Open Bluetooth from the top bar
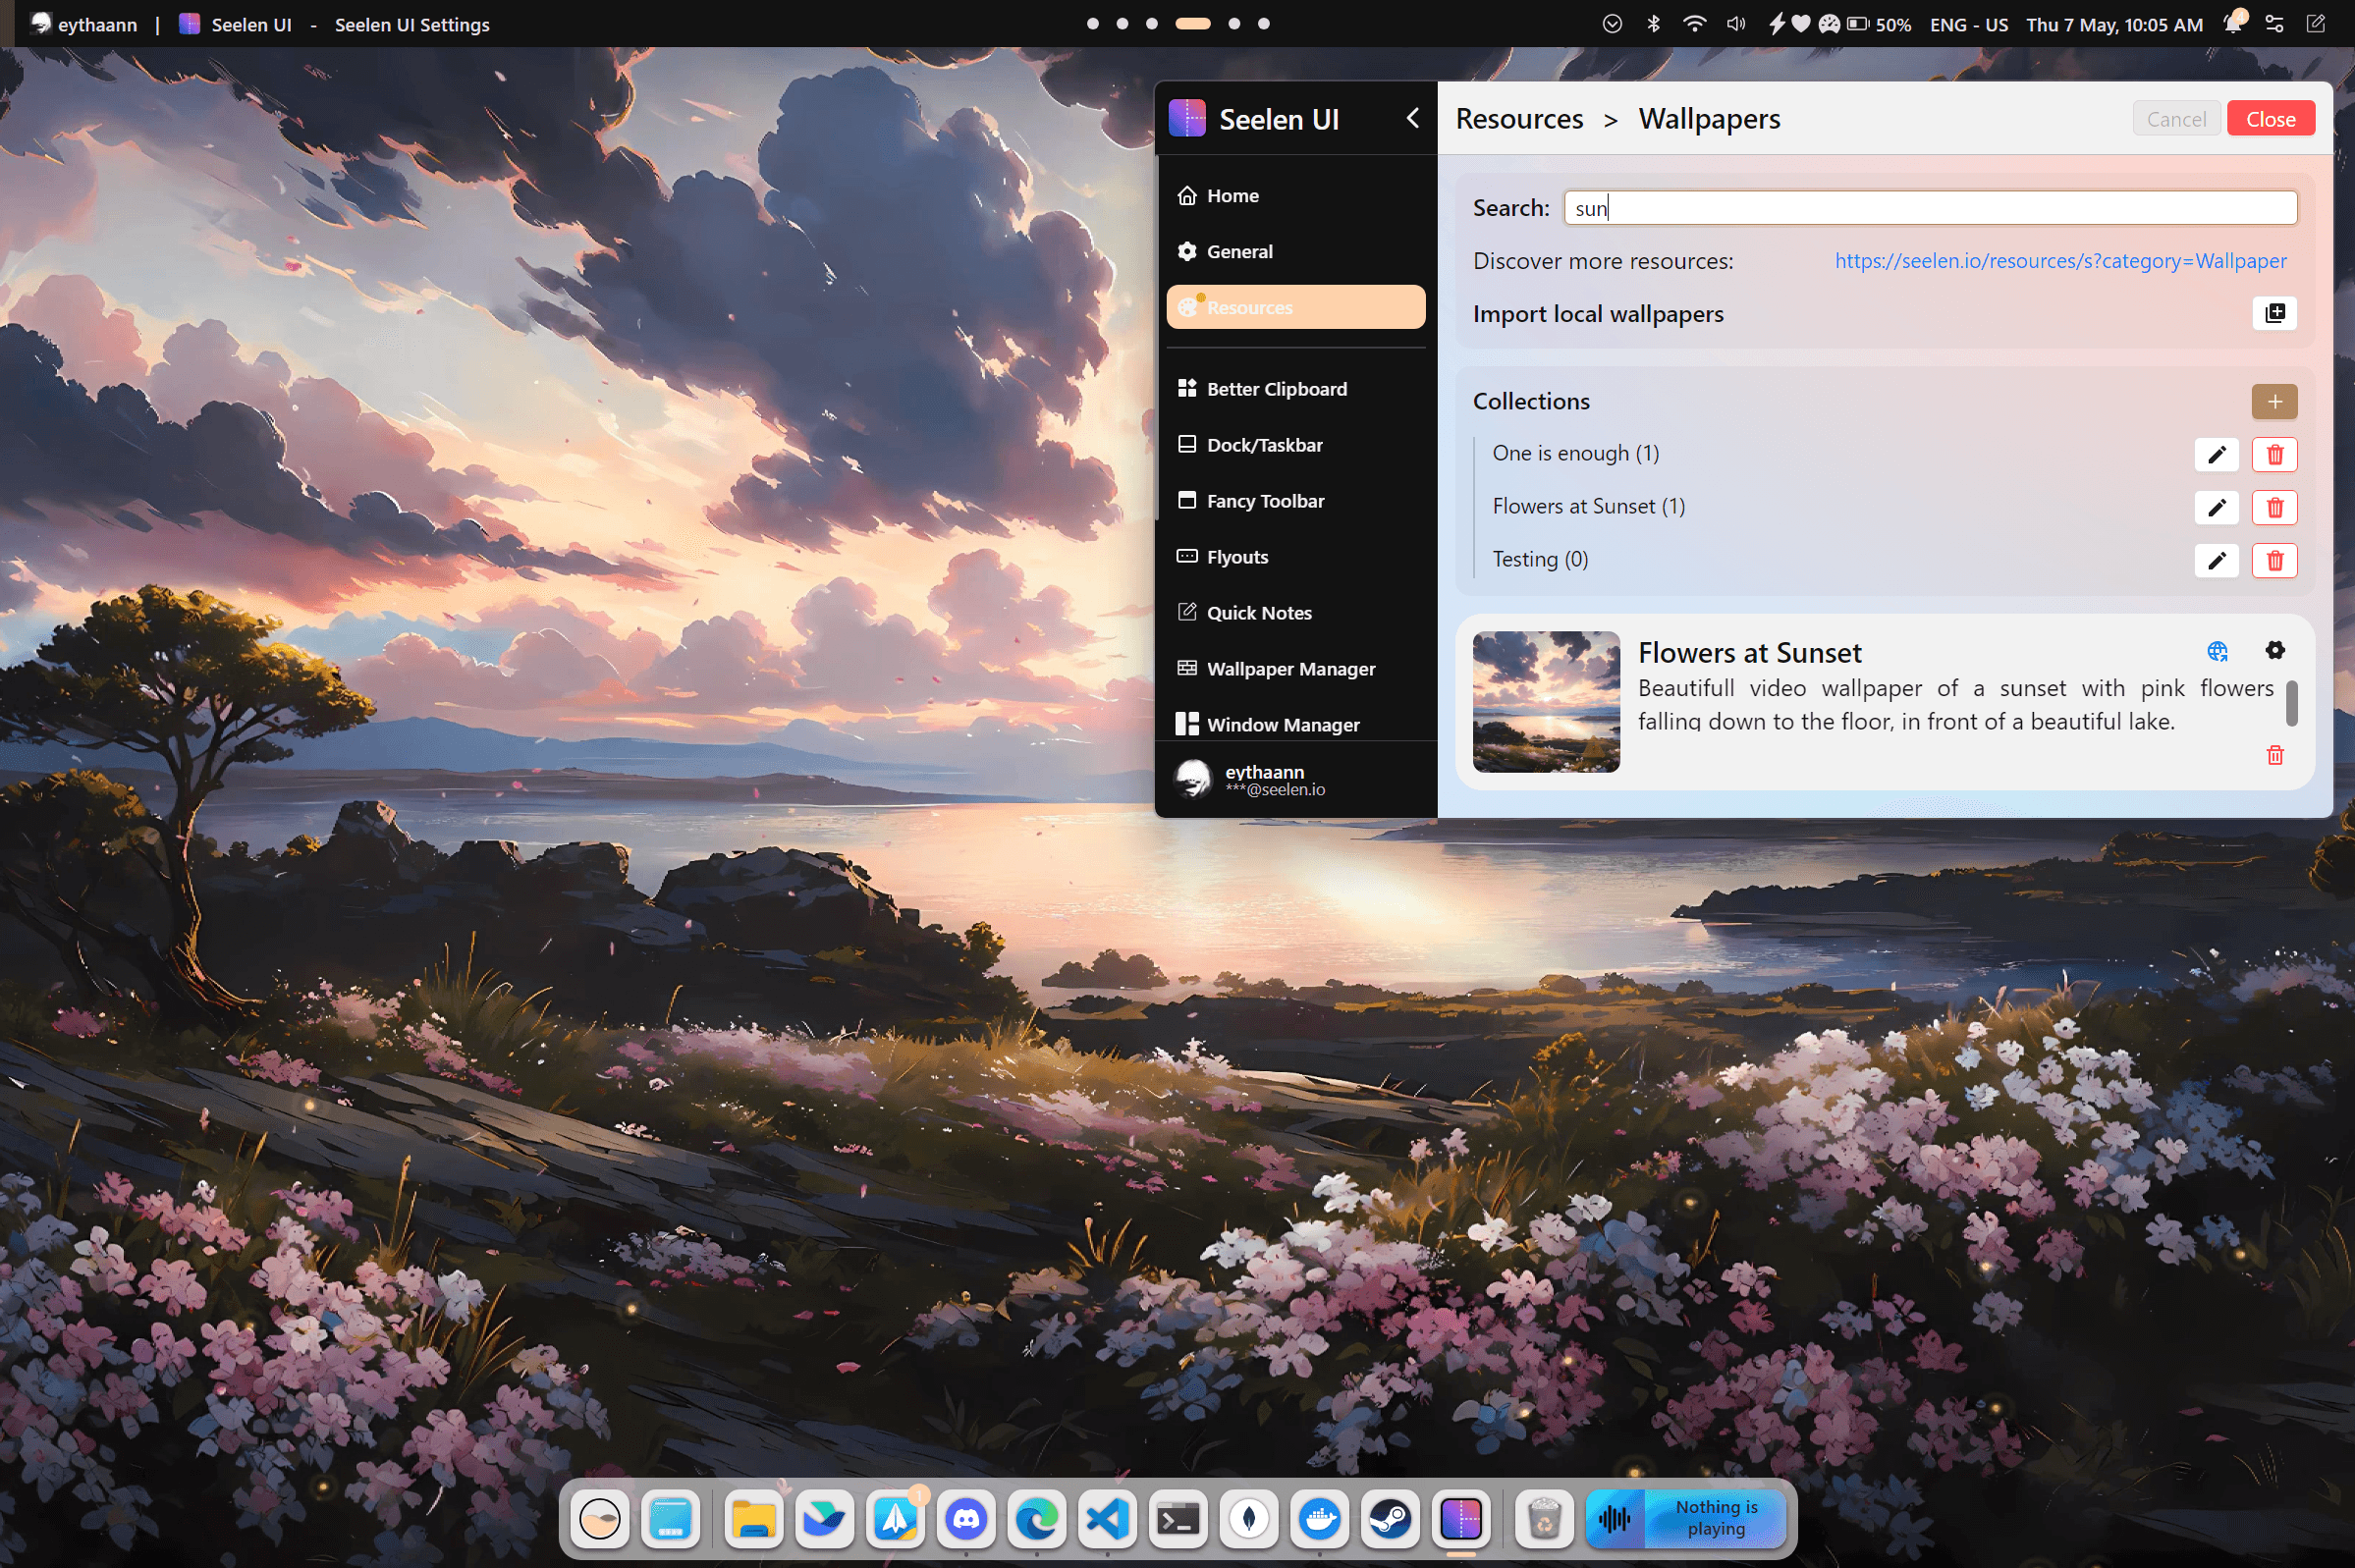The width and height of the screenshot is (2355, 1568). point(1653,23)
